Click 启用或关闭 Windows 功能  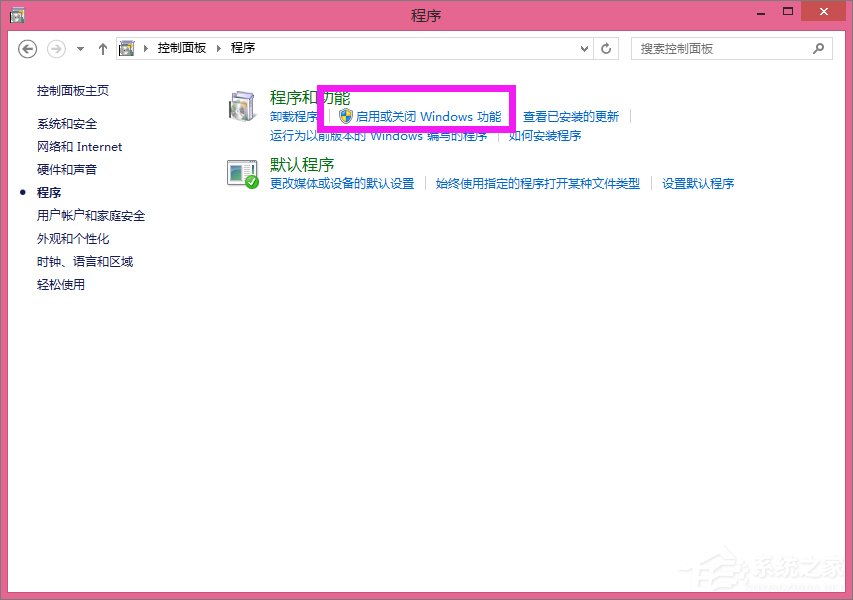click(x=430, y=116)
